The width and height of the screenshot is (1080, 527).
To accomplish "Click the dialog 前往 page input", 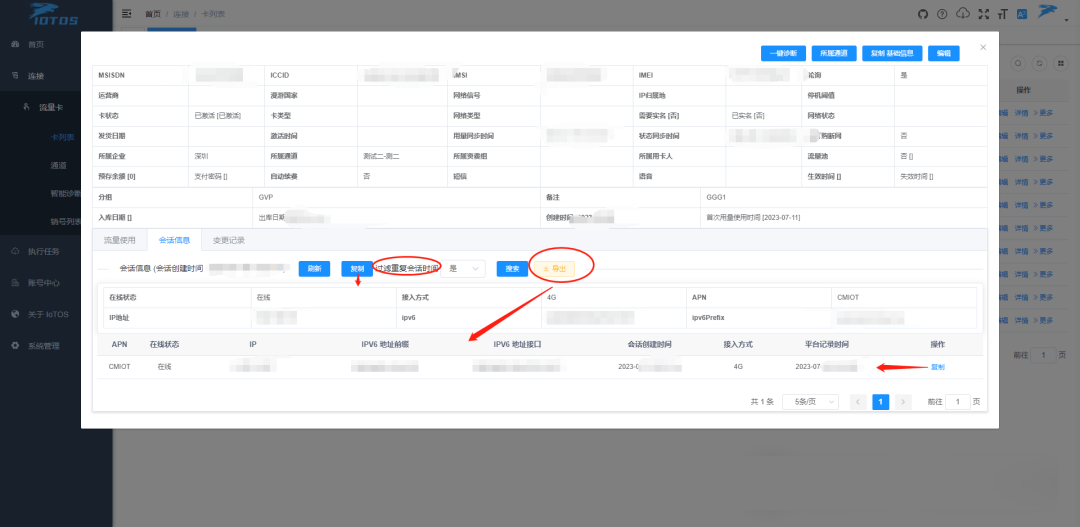I will click(x=958, y=402).
